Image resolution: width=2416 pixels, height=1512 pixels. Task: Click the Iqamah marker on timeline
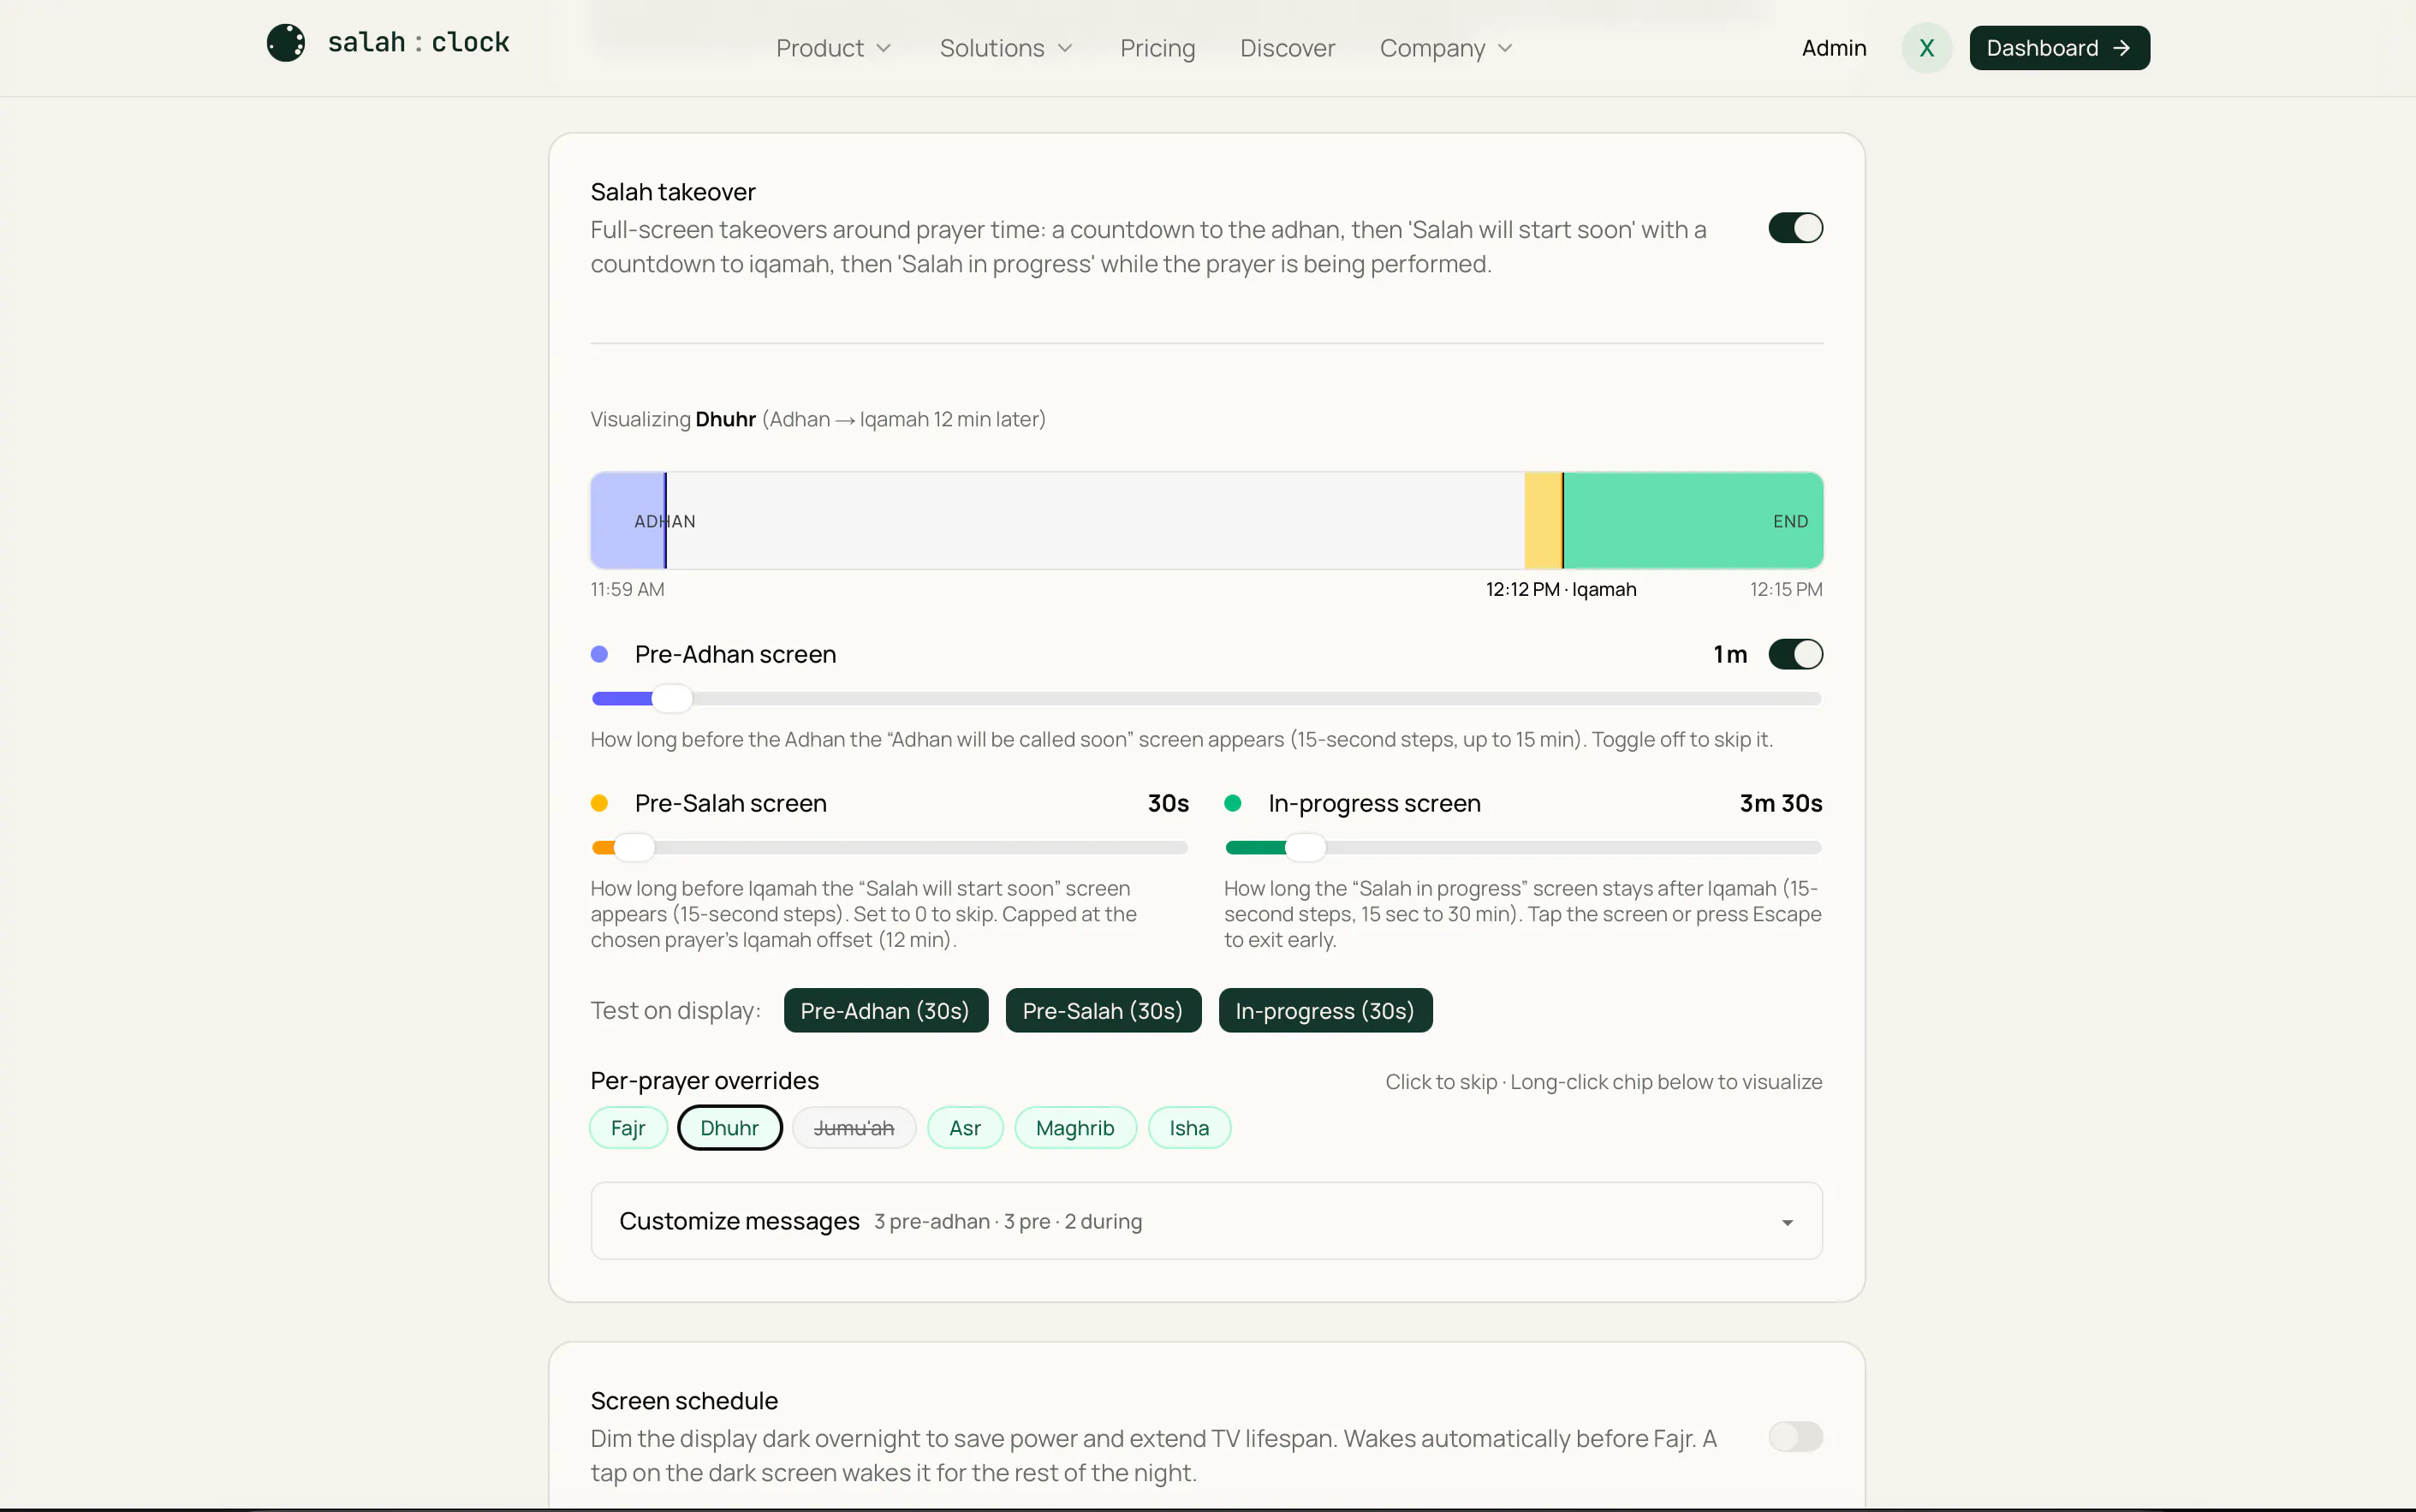1562,521
